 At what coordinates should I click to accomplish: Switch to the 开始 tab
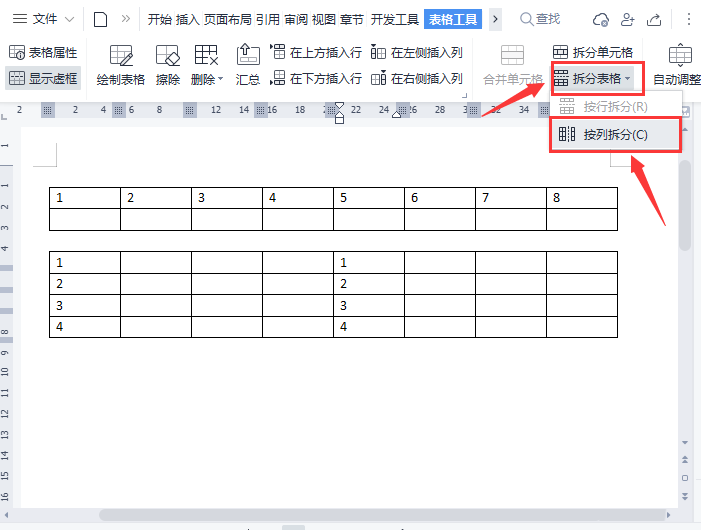point(160,19)
